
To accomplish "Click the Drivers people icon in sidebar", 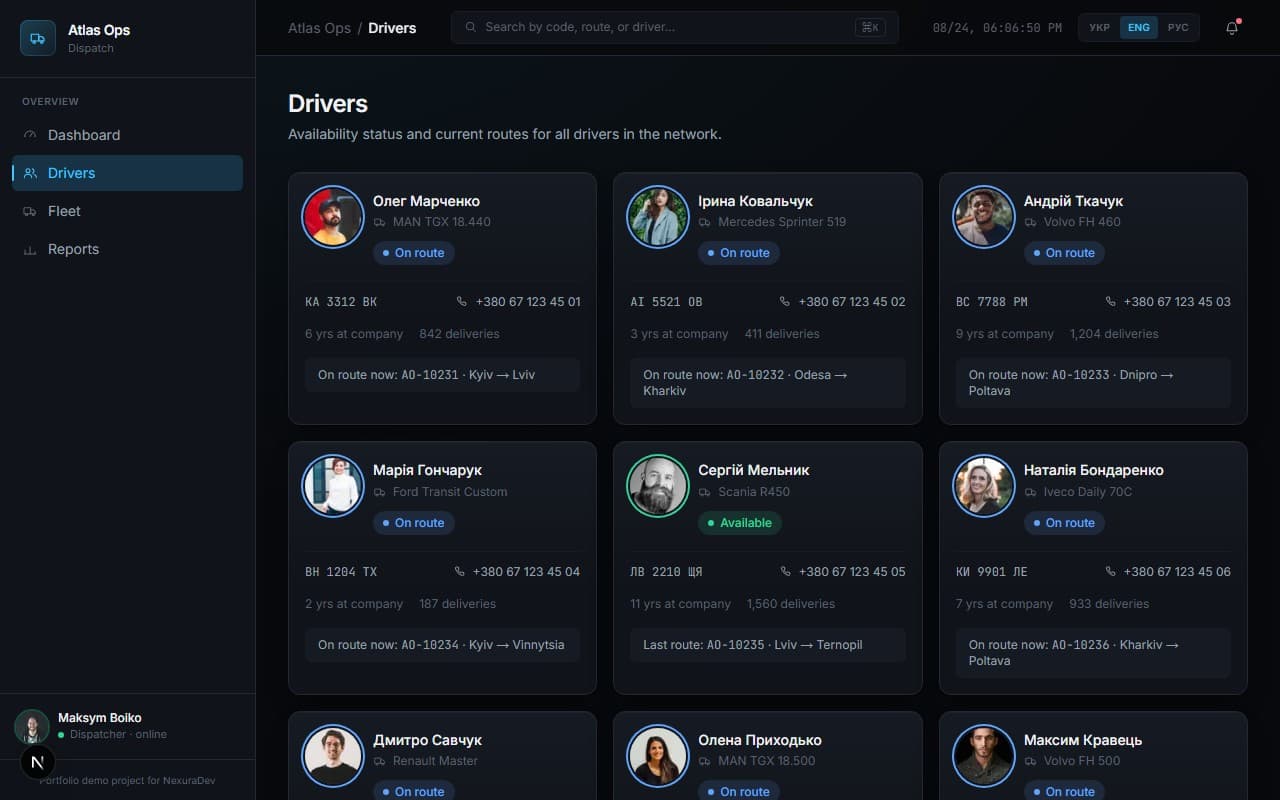I will tap(30, 173).
